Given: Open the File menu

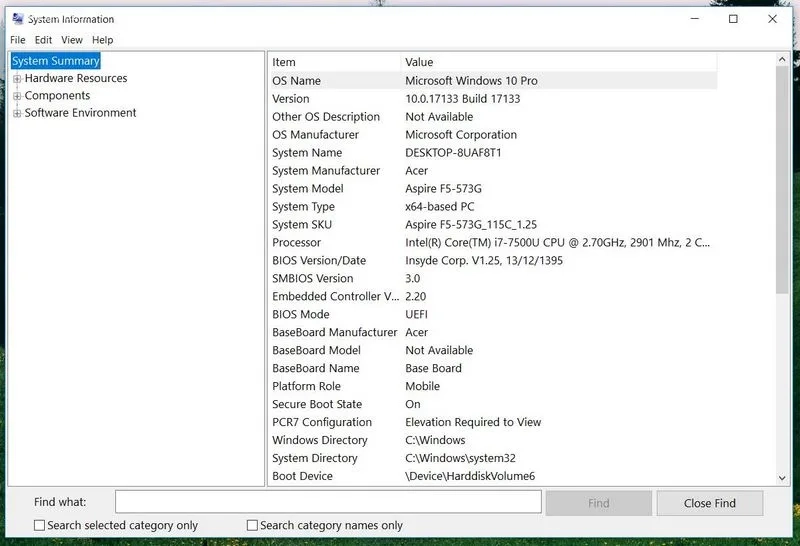Looking at the screenshot, I should 17,40.
